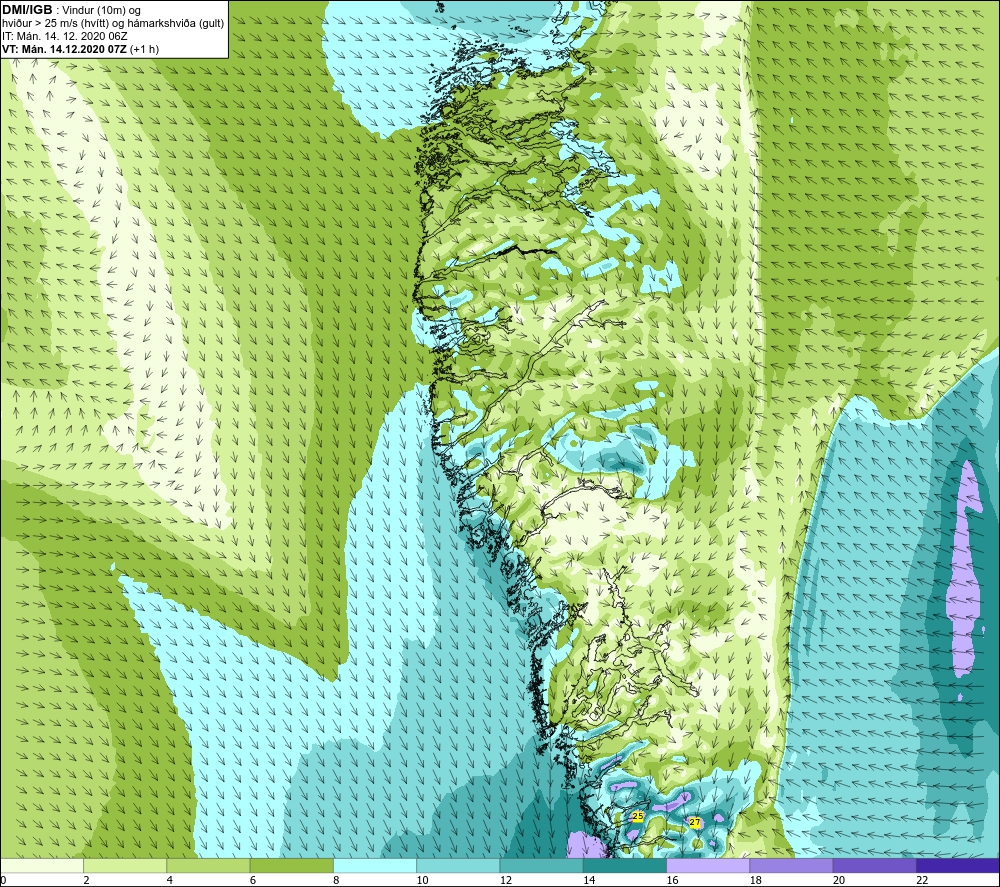1000x887 pixels.
Task: Click the 'VT: Mán. 14.12.2020 07Z' line
Action: click(64, 49)
